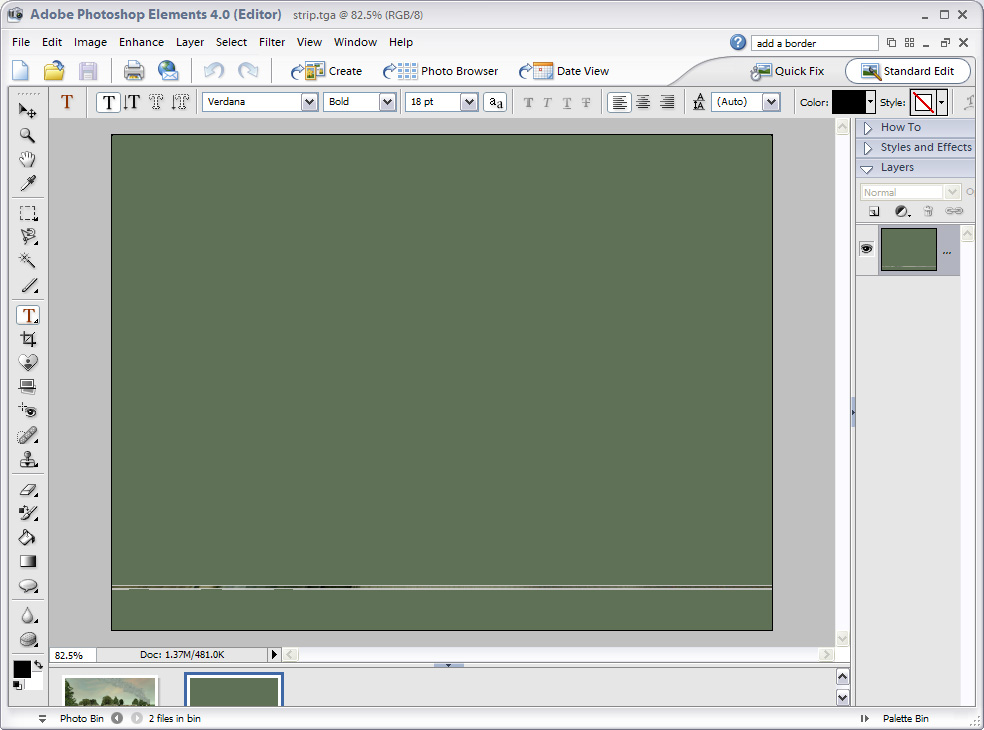Select the Eraser tool
Viewport: 984px width, 730px height.
tap(28, 490)
